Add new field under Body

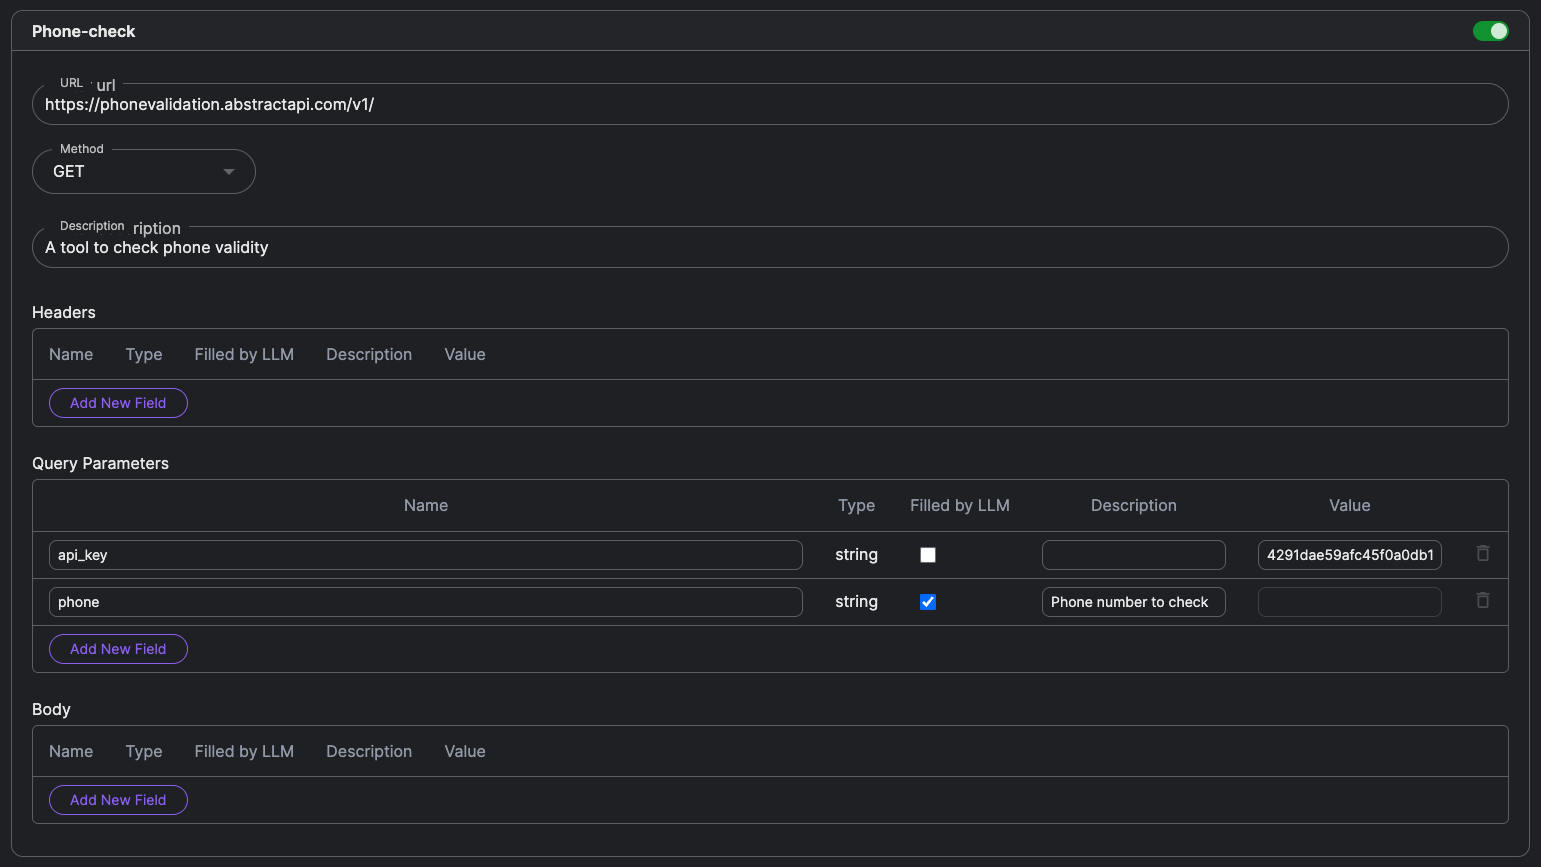pyautogui.click(x=118, y=800)
